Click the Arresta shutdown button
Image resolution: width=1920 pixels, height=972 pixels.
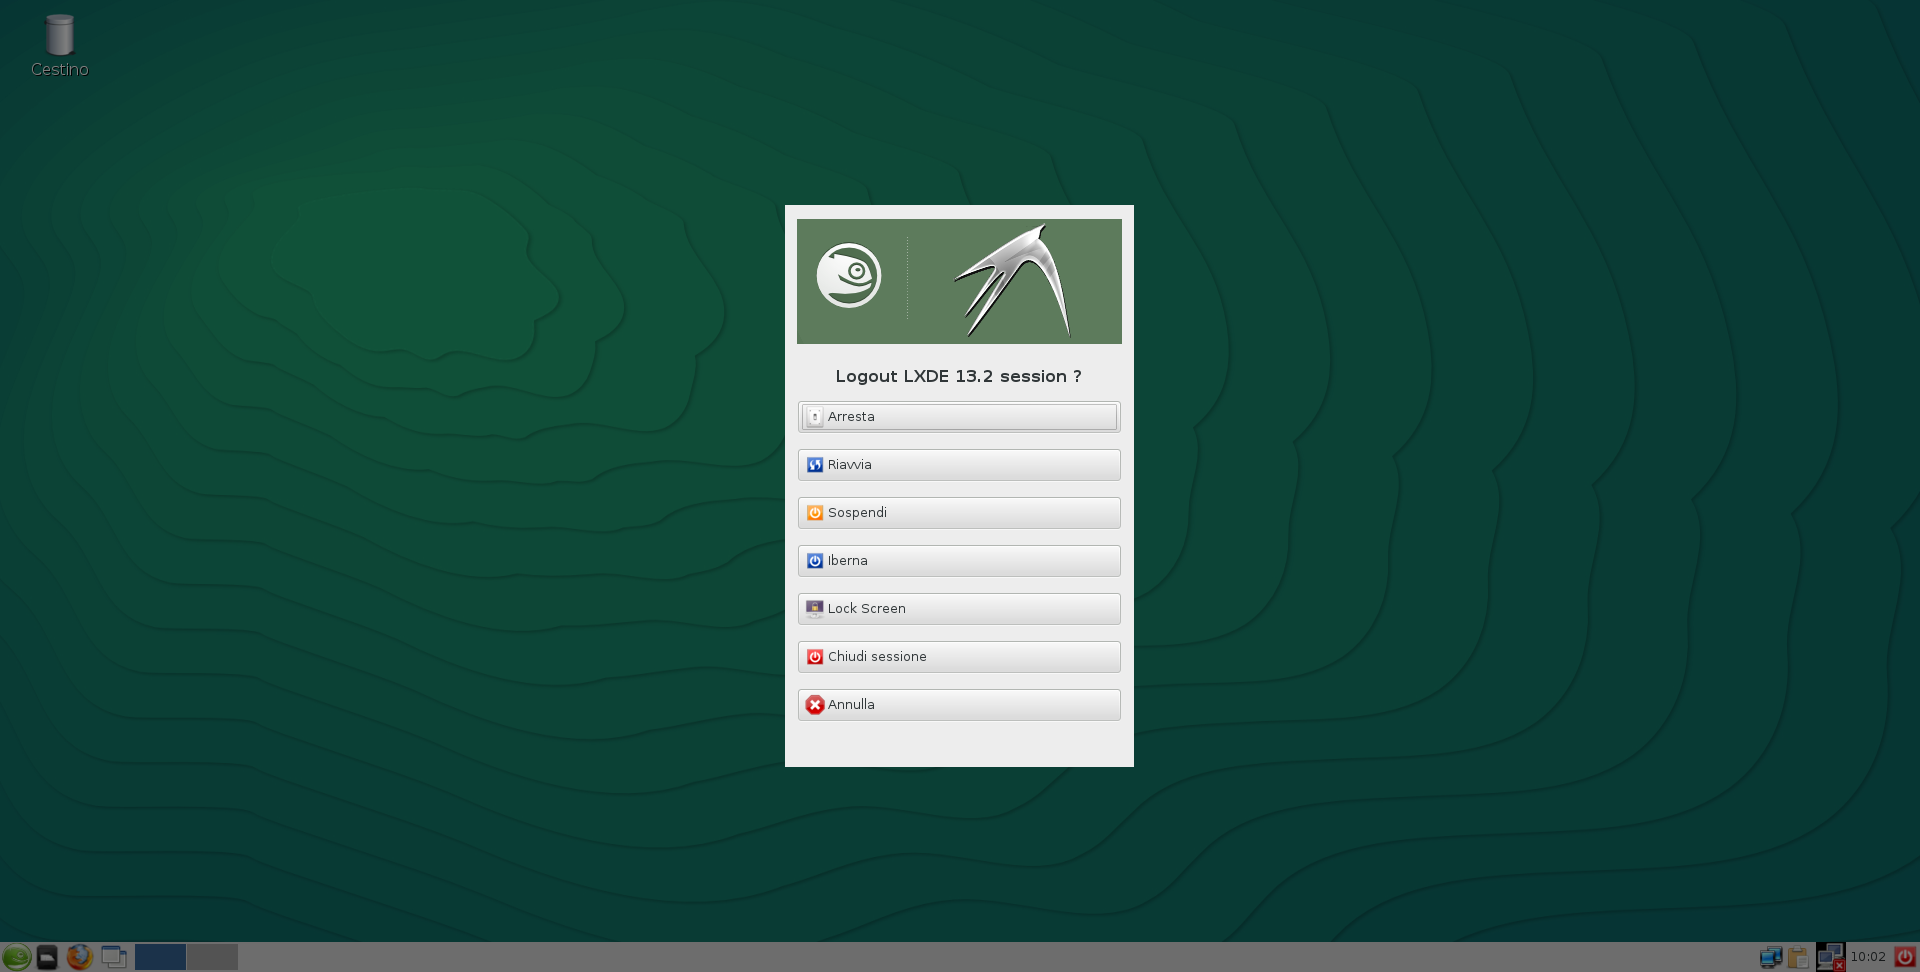(x=959, y=417)
